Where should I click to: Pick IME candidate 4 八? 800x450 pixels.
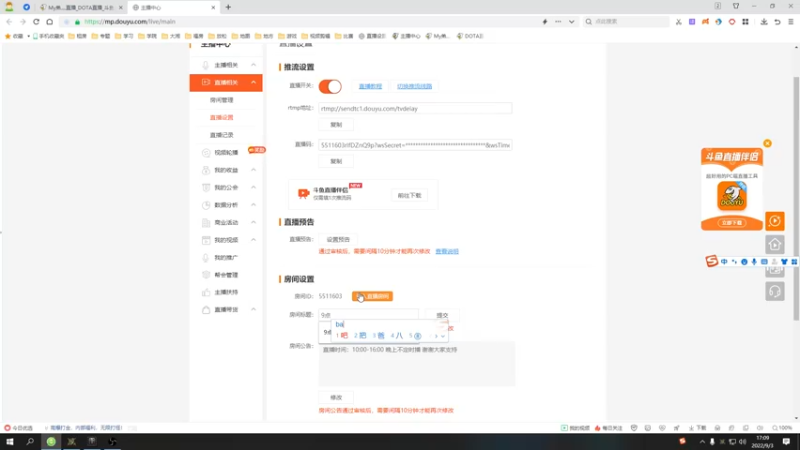397,335
